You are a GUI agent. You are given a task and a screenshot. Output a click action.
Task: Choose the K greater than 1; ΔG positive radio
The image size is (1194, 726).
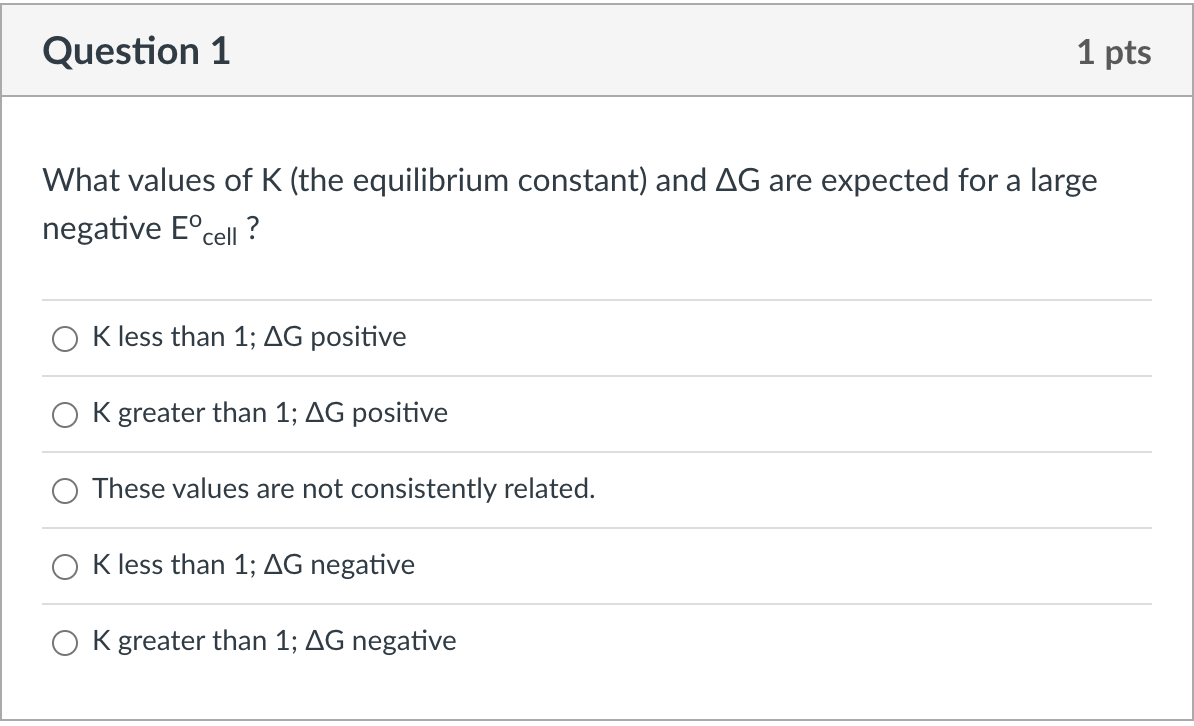(65, 414)
